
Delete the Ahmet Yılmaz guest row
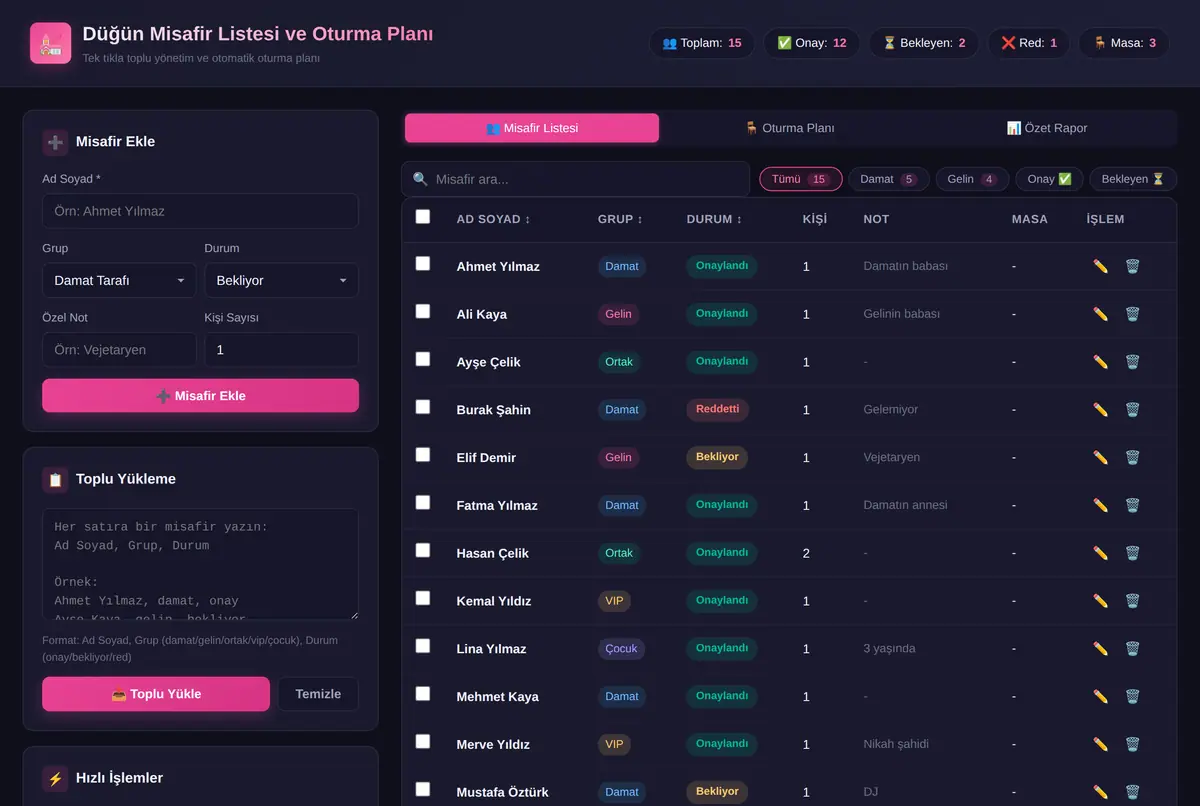1132,266
